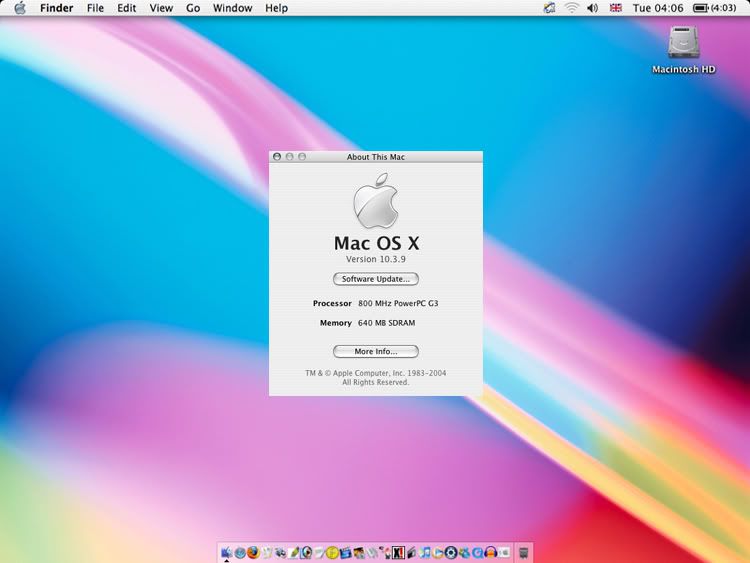This screenshot has width=750, height=563.
Task: Open the volume control menu
Action: tap(593, 8)
